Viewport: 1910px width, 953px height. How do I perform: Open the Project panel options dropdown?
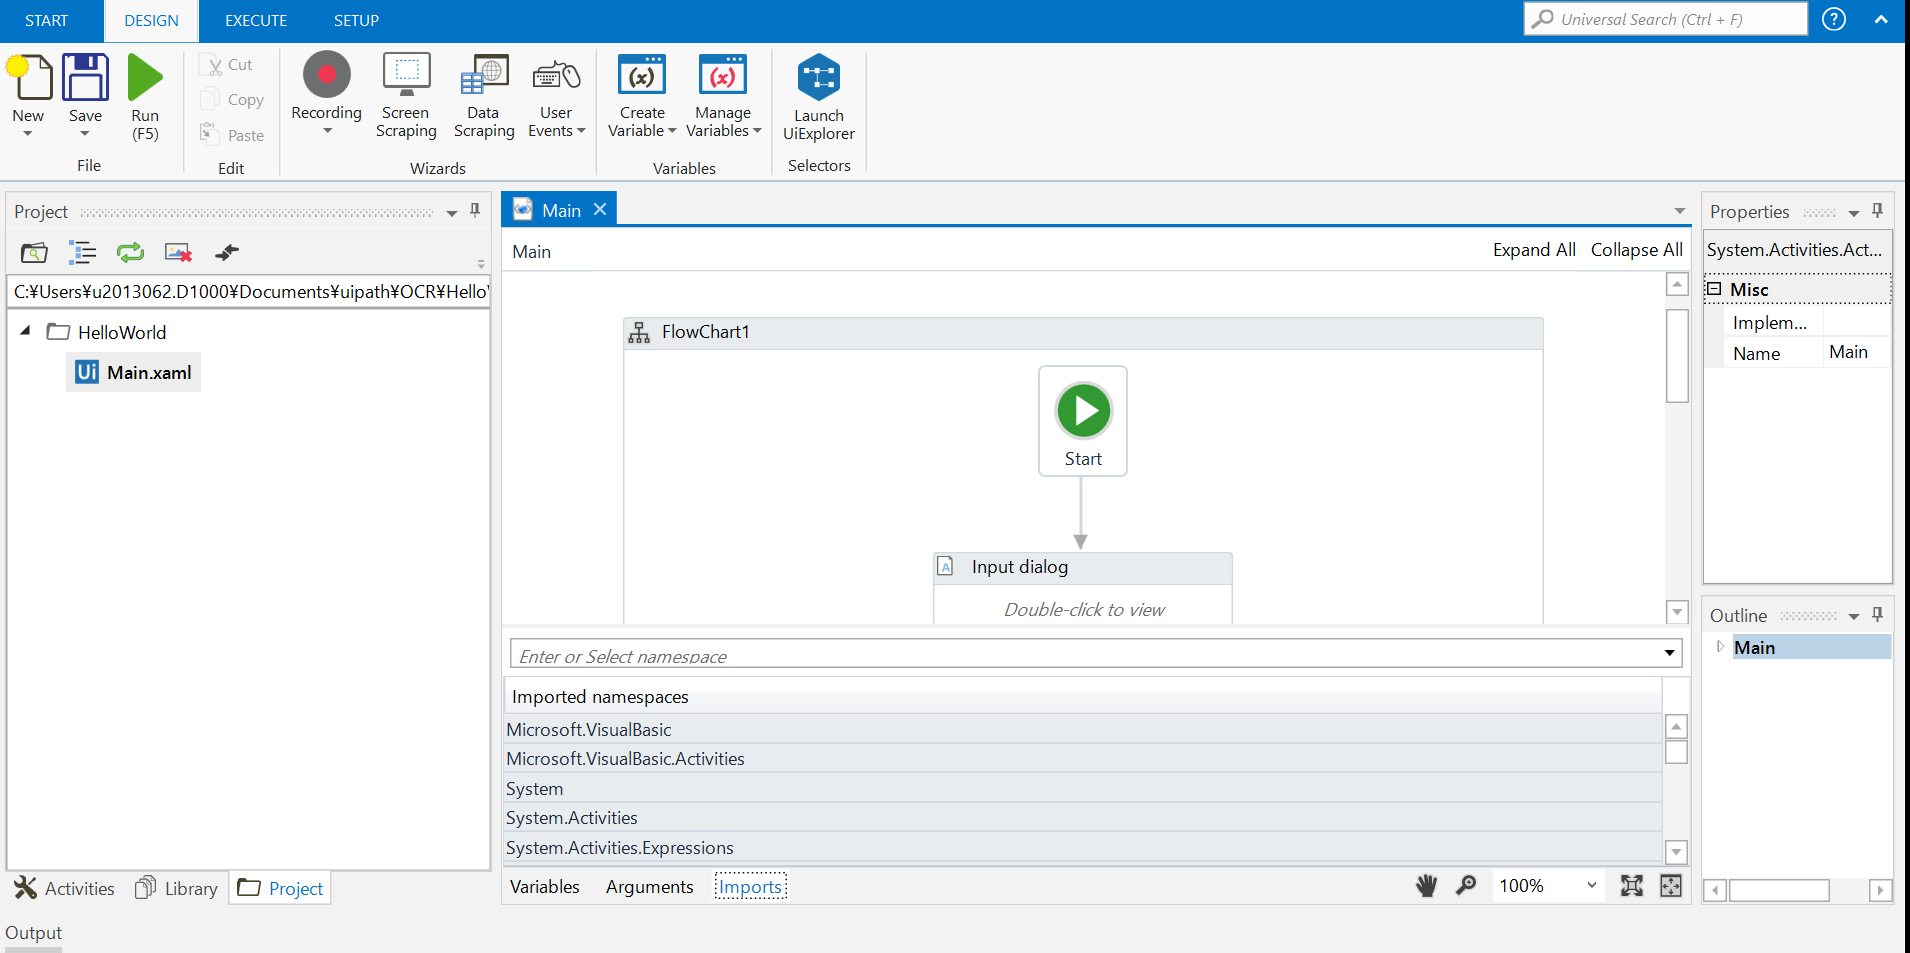(452, 213)
